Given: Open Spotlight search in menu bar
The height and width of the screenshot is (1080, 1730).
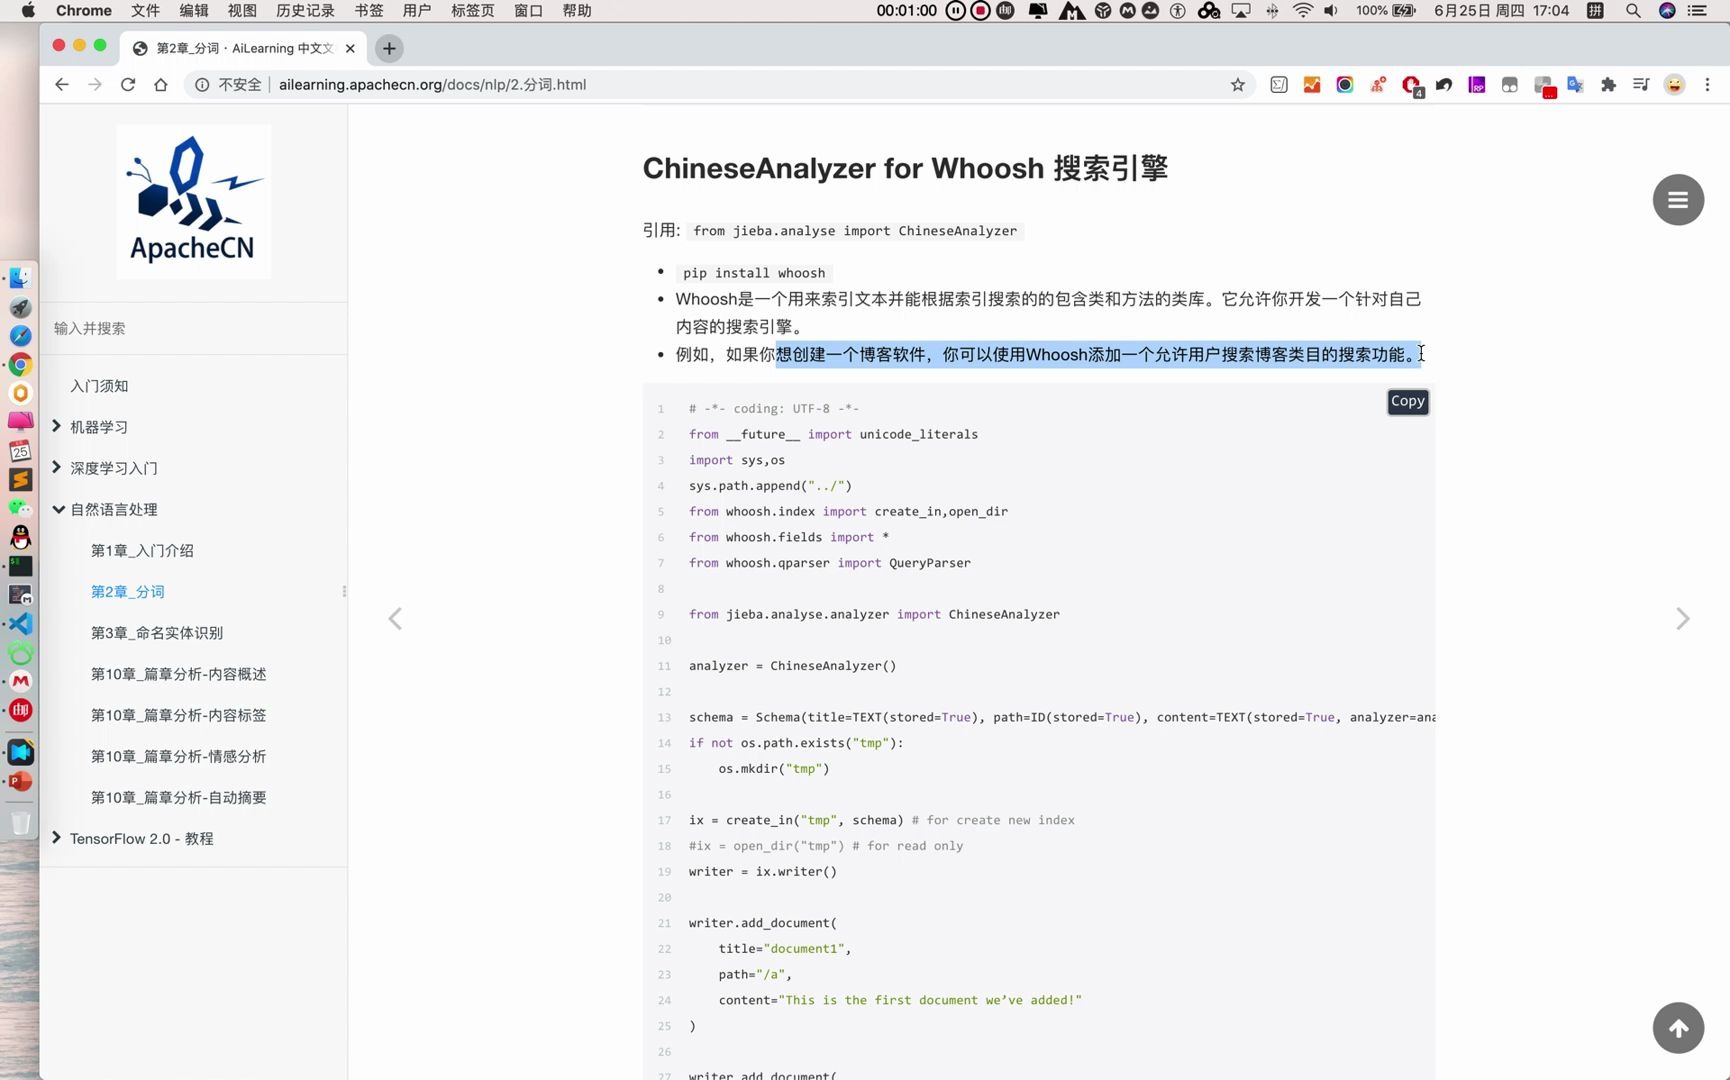Looking at the screenshot, I should [x=1633, y=11].
